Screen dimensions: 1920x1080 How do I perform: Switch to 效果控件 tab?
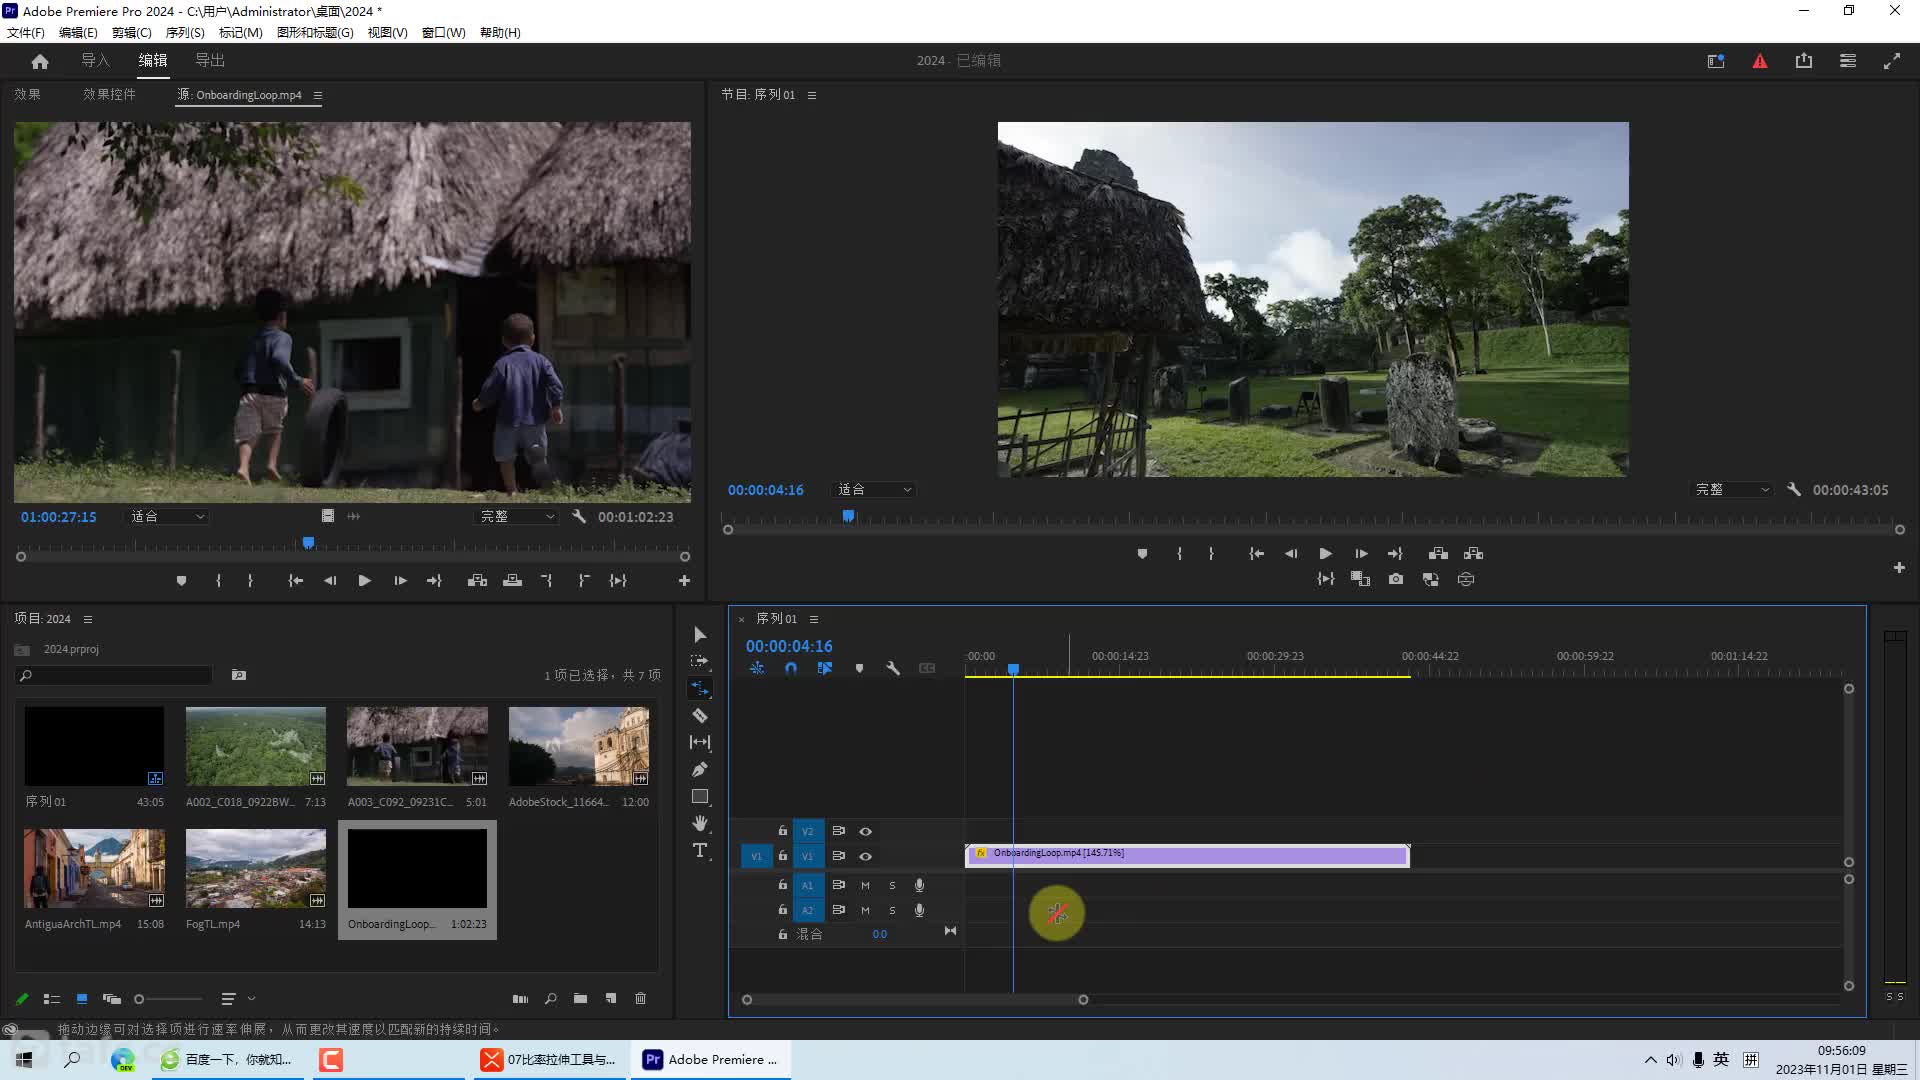point(109,94)
